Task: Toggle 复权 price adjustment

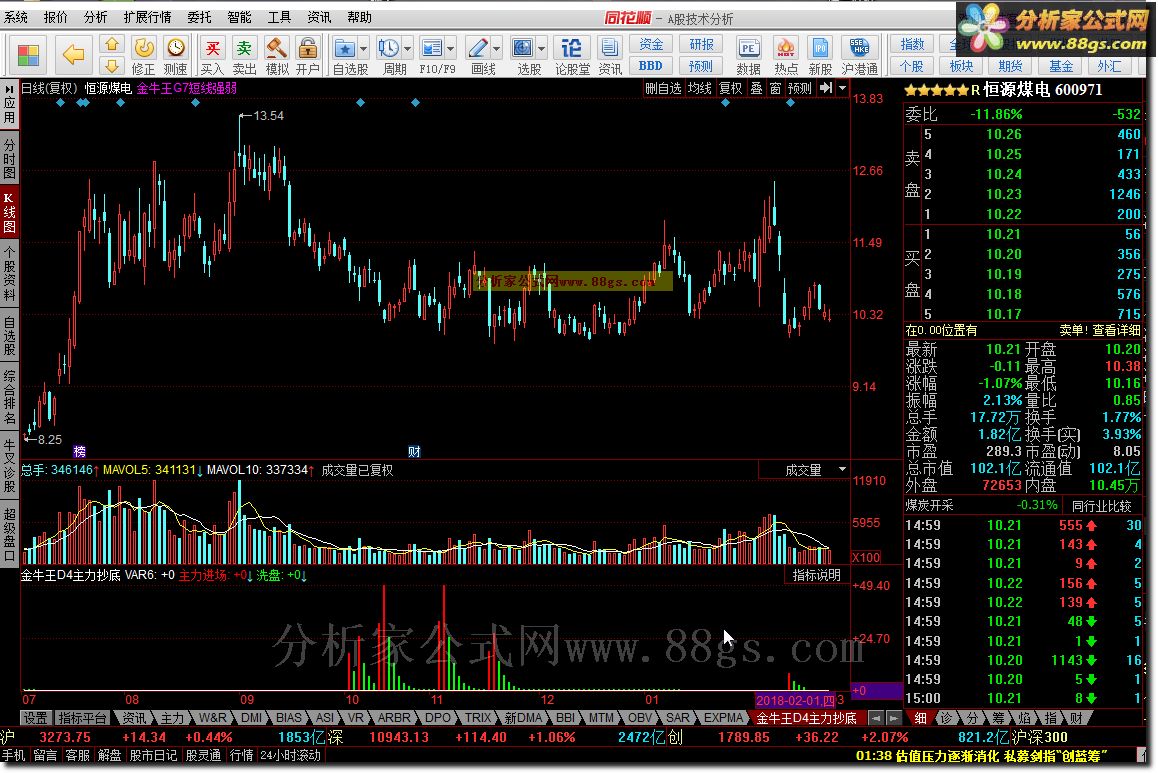Action: (730, 89)
